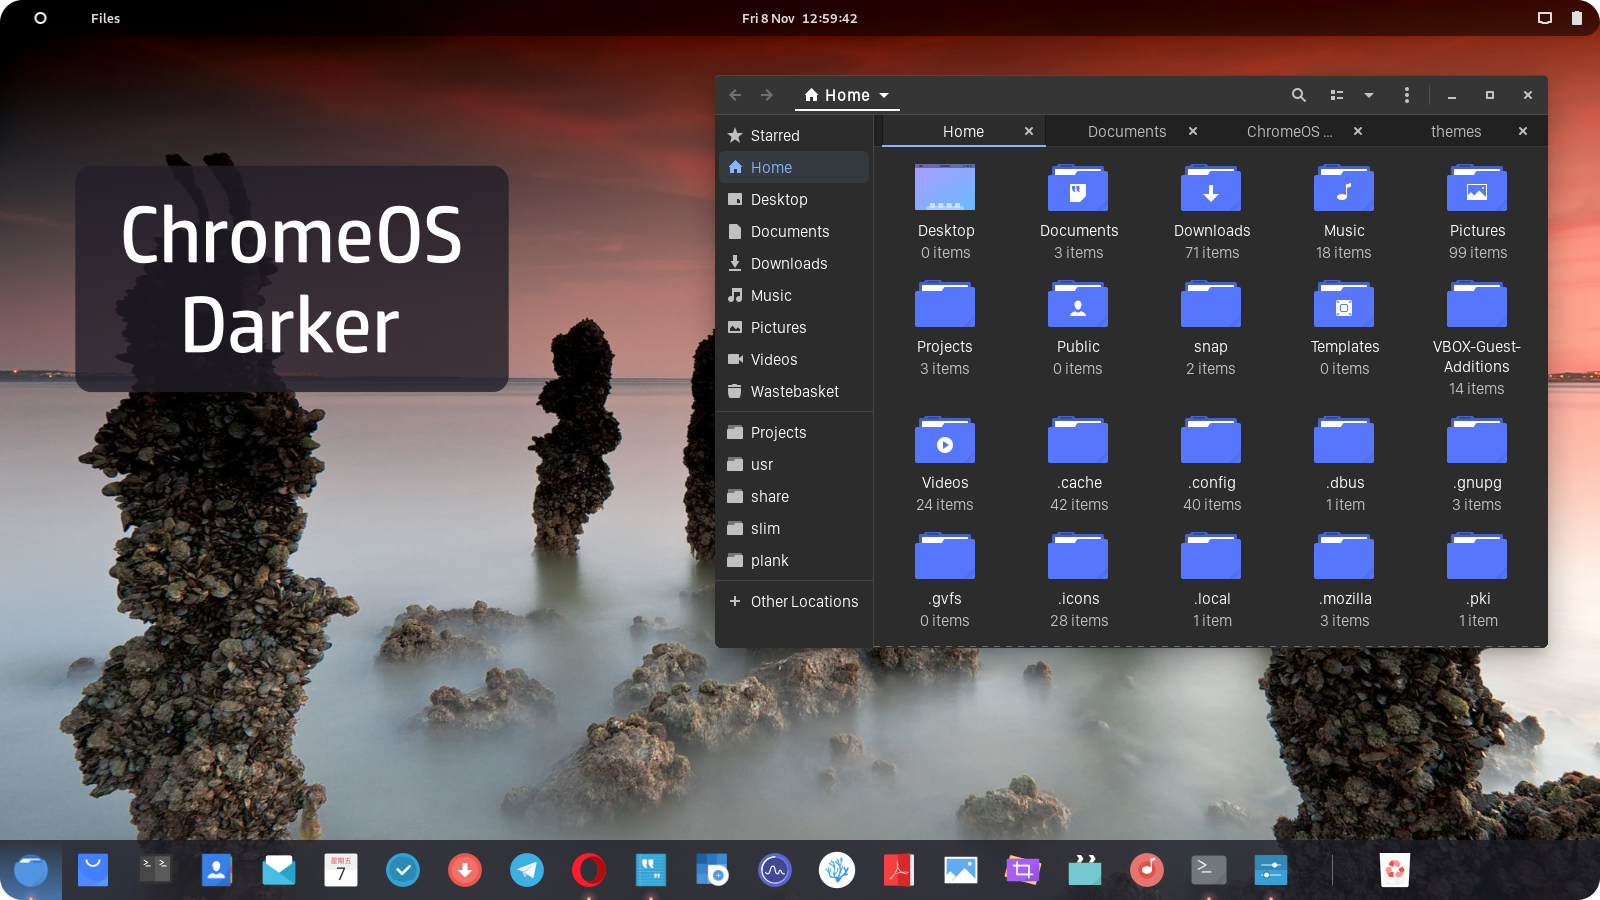
Task: Open Videos in the sidebar
Action: [794, 359]
